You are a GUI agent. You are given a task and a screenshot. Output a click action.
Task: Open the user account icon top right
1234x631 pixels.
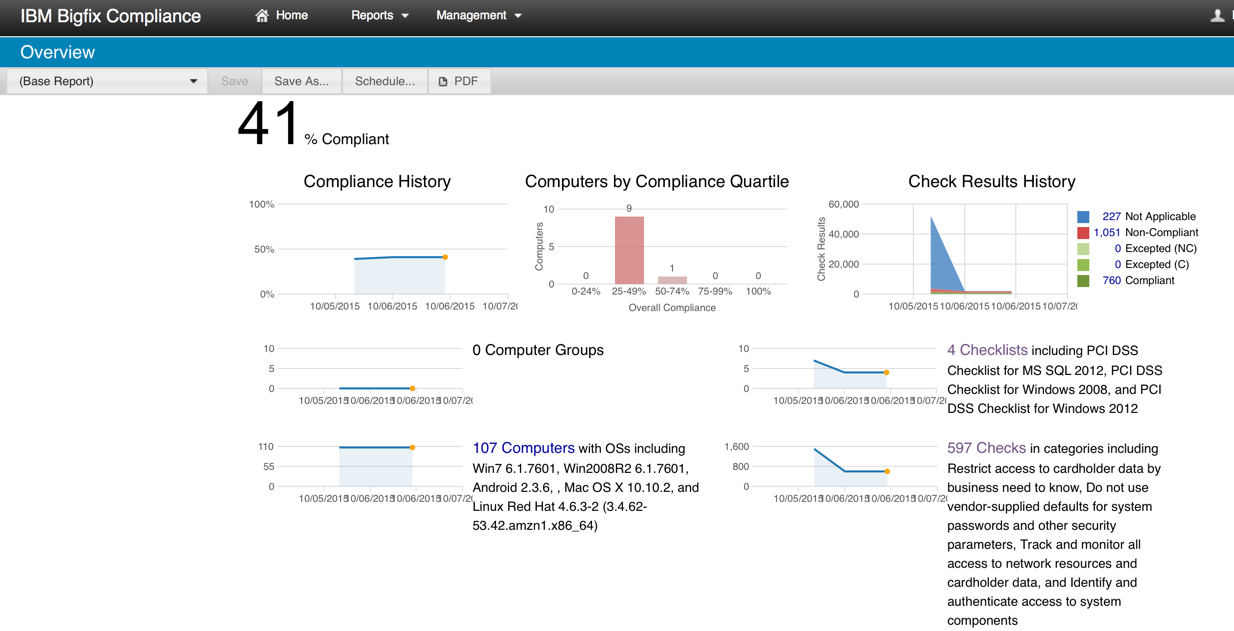click(x=1217, y=16)
